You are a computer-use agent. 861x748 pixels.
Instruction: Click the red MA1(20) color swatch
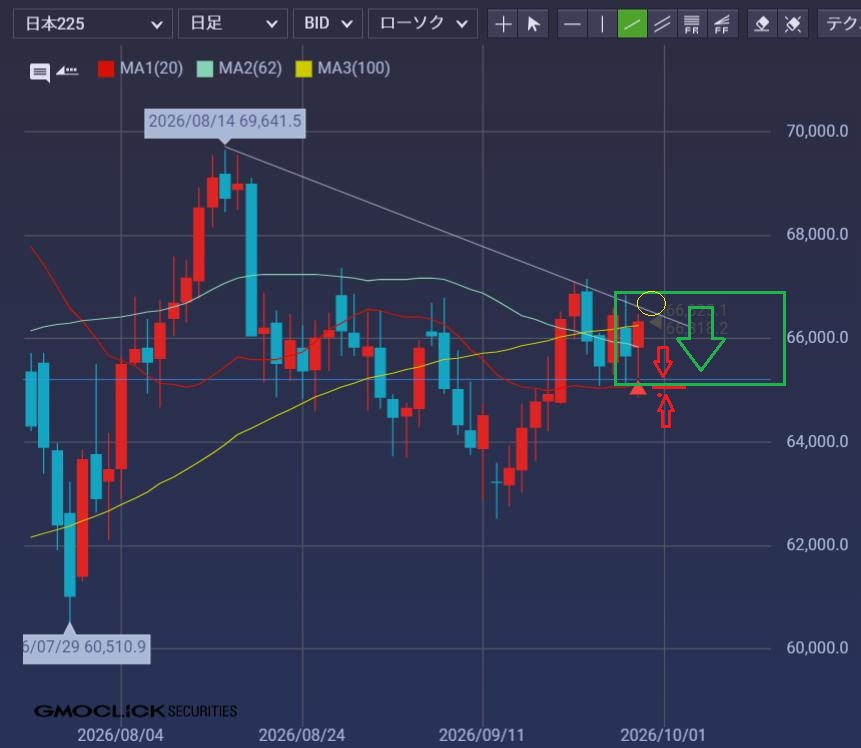(x=106, y=69)
